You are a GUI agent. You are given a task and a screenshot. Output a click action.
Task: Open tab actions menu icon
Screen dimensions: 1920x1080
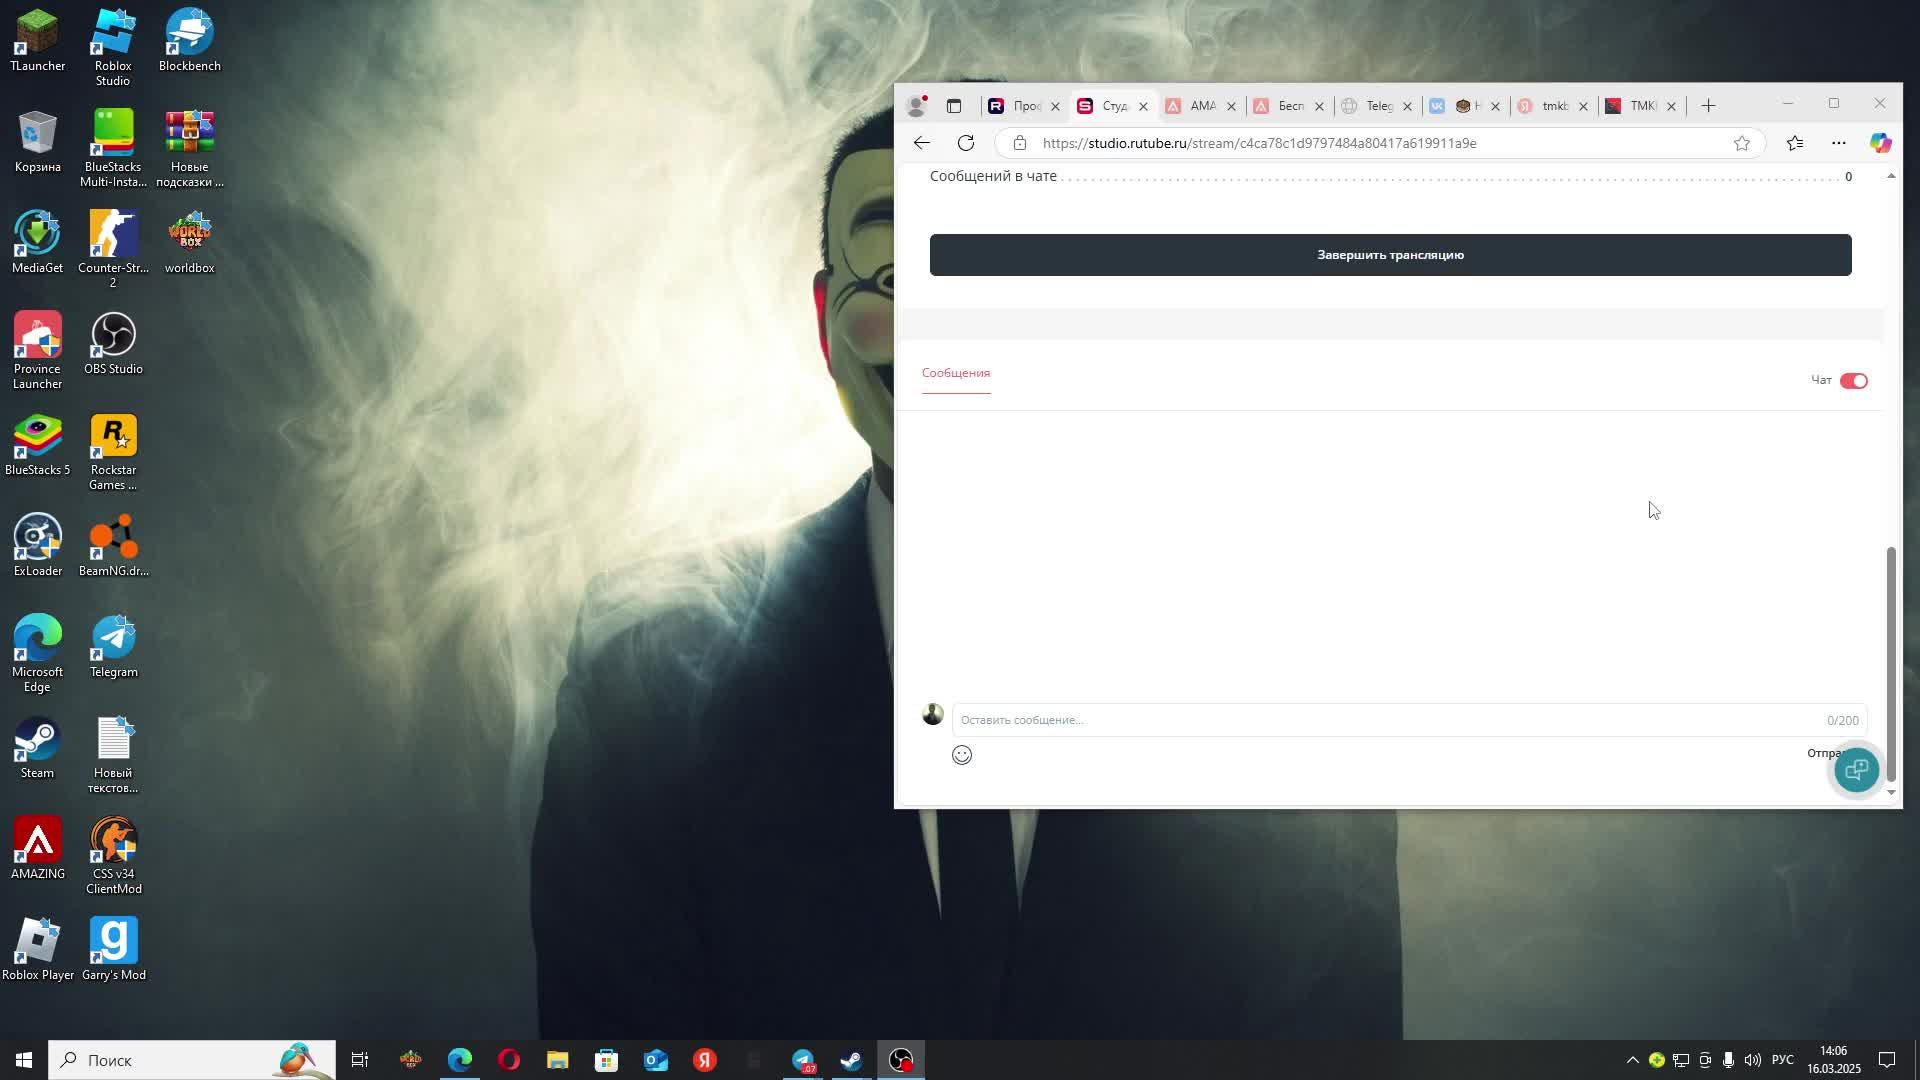pos(953,106)
